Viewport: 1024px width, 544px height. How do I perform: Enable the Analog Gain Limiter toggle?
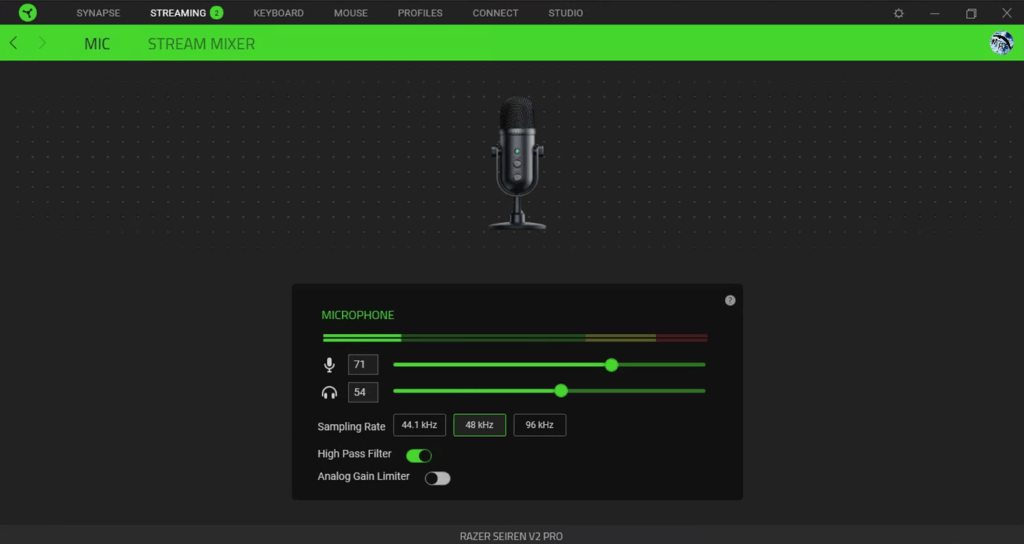click(x=437, y=478)
